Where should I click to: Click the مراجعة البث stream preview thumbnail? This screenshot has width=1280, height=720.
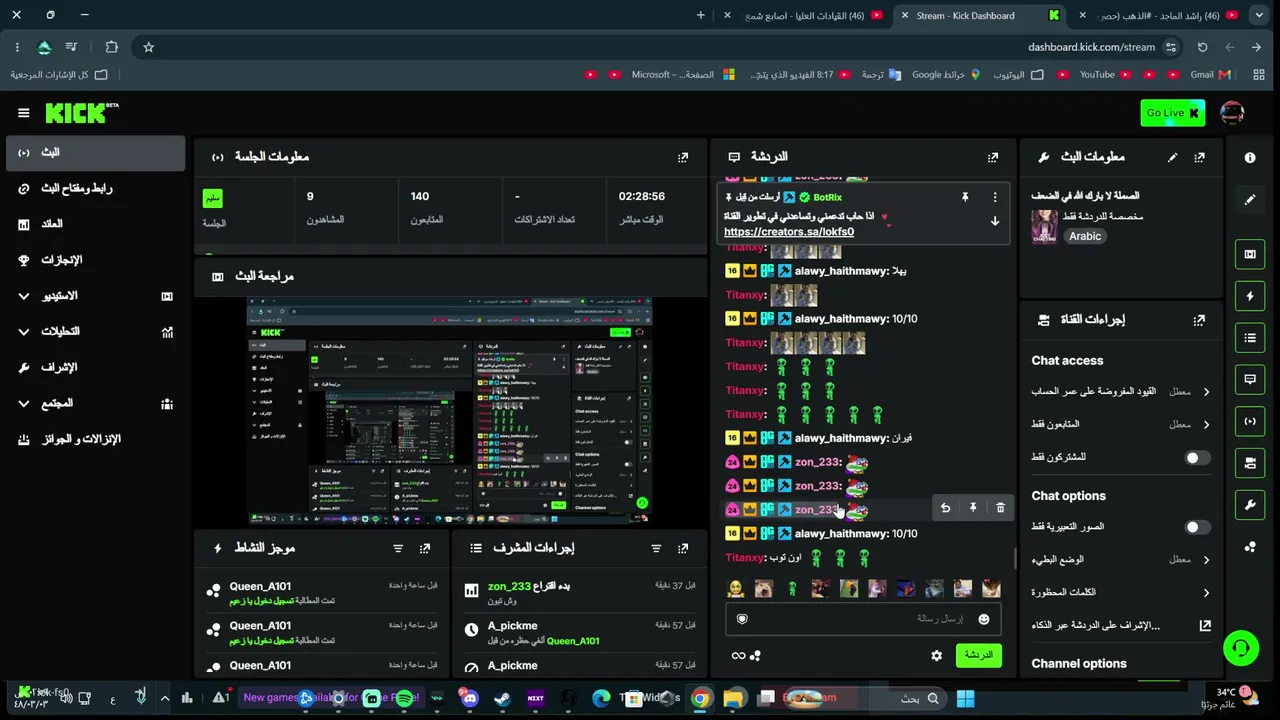pyautogui.click(x=450, y=410)
